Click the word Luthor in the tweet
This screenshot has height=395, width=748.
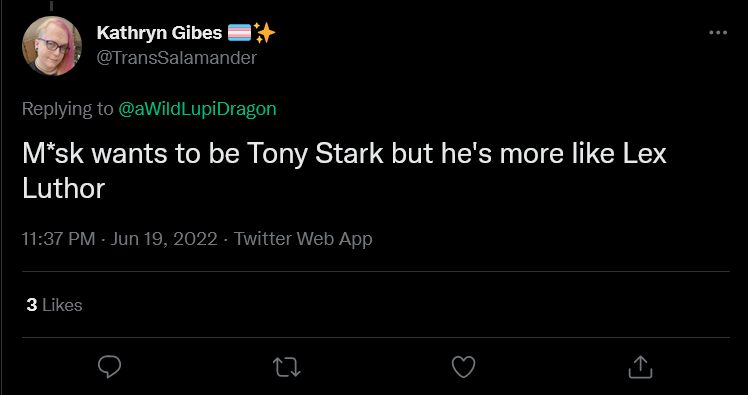[63, 189]
